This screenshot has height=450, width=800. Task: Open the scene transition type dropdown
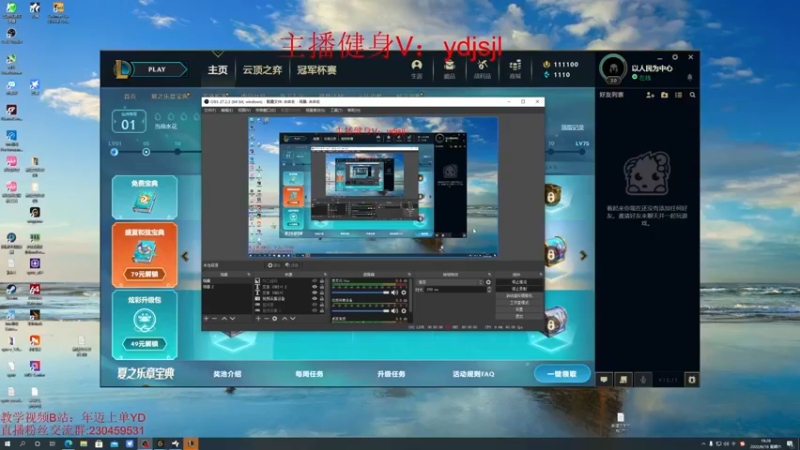pyautogui.click(x=450, y=282)
